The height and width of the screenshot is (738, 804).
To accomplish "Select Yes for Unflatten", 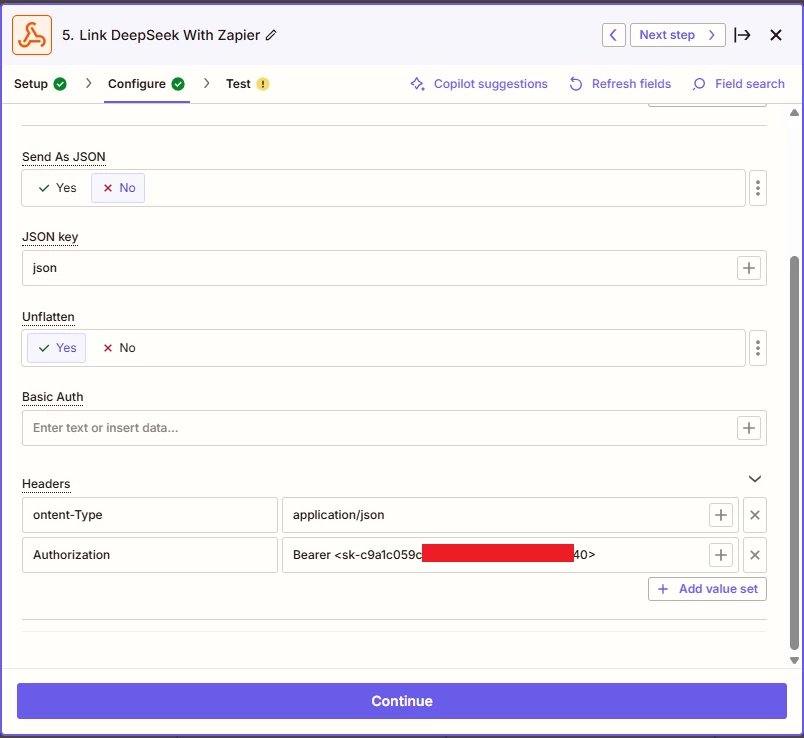I will [56, 348].
